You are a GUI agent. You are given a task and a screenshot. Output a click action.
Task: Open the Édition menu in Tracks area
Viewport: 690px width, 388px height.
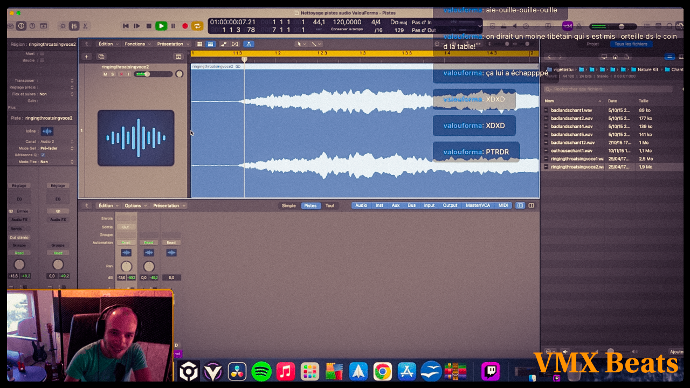(x=108, y=44)
